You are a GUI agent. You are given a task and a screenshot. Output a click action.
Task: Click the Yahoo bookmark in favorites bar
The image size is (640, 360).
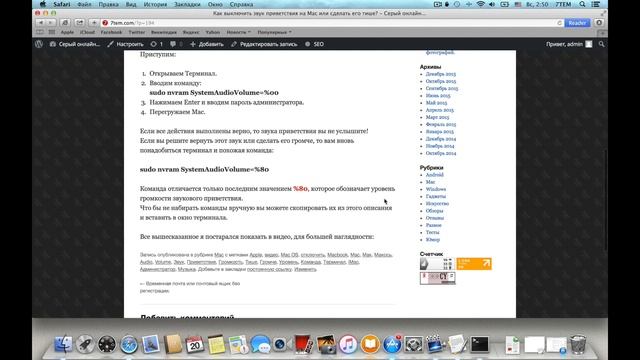(212, 32)
